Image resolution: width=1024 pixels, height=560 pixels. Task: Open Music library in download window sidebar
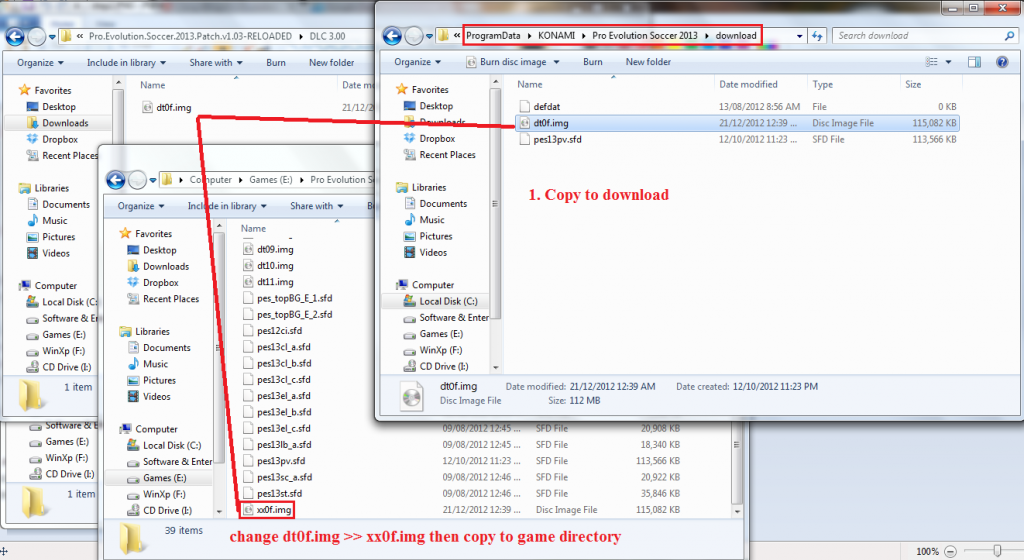(x=424, y=220)
